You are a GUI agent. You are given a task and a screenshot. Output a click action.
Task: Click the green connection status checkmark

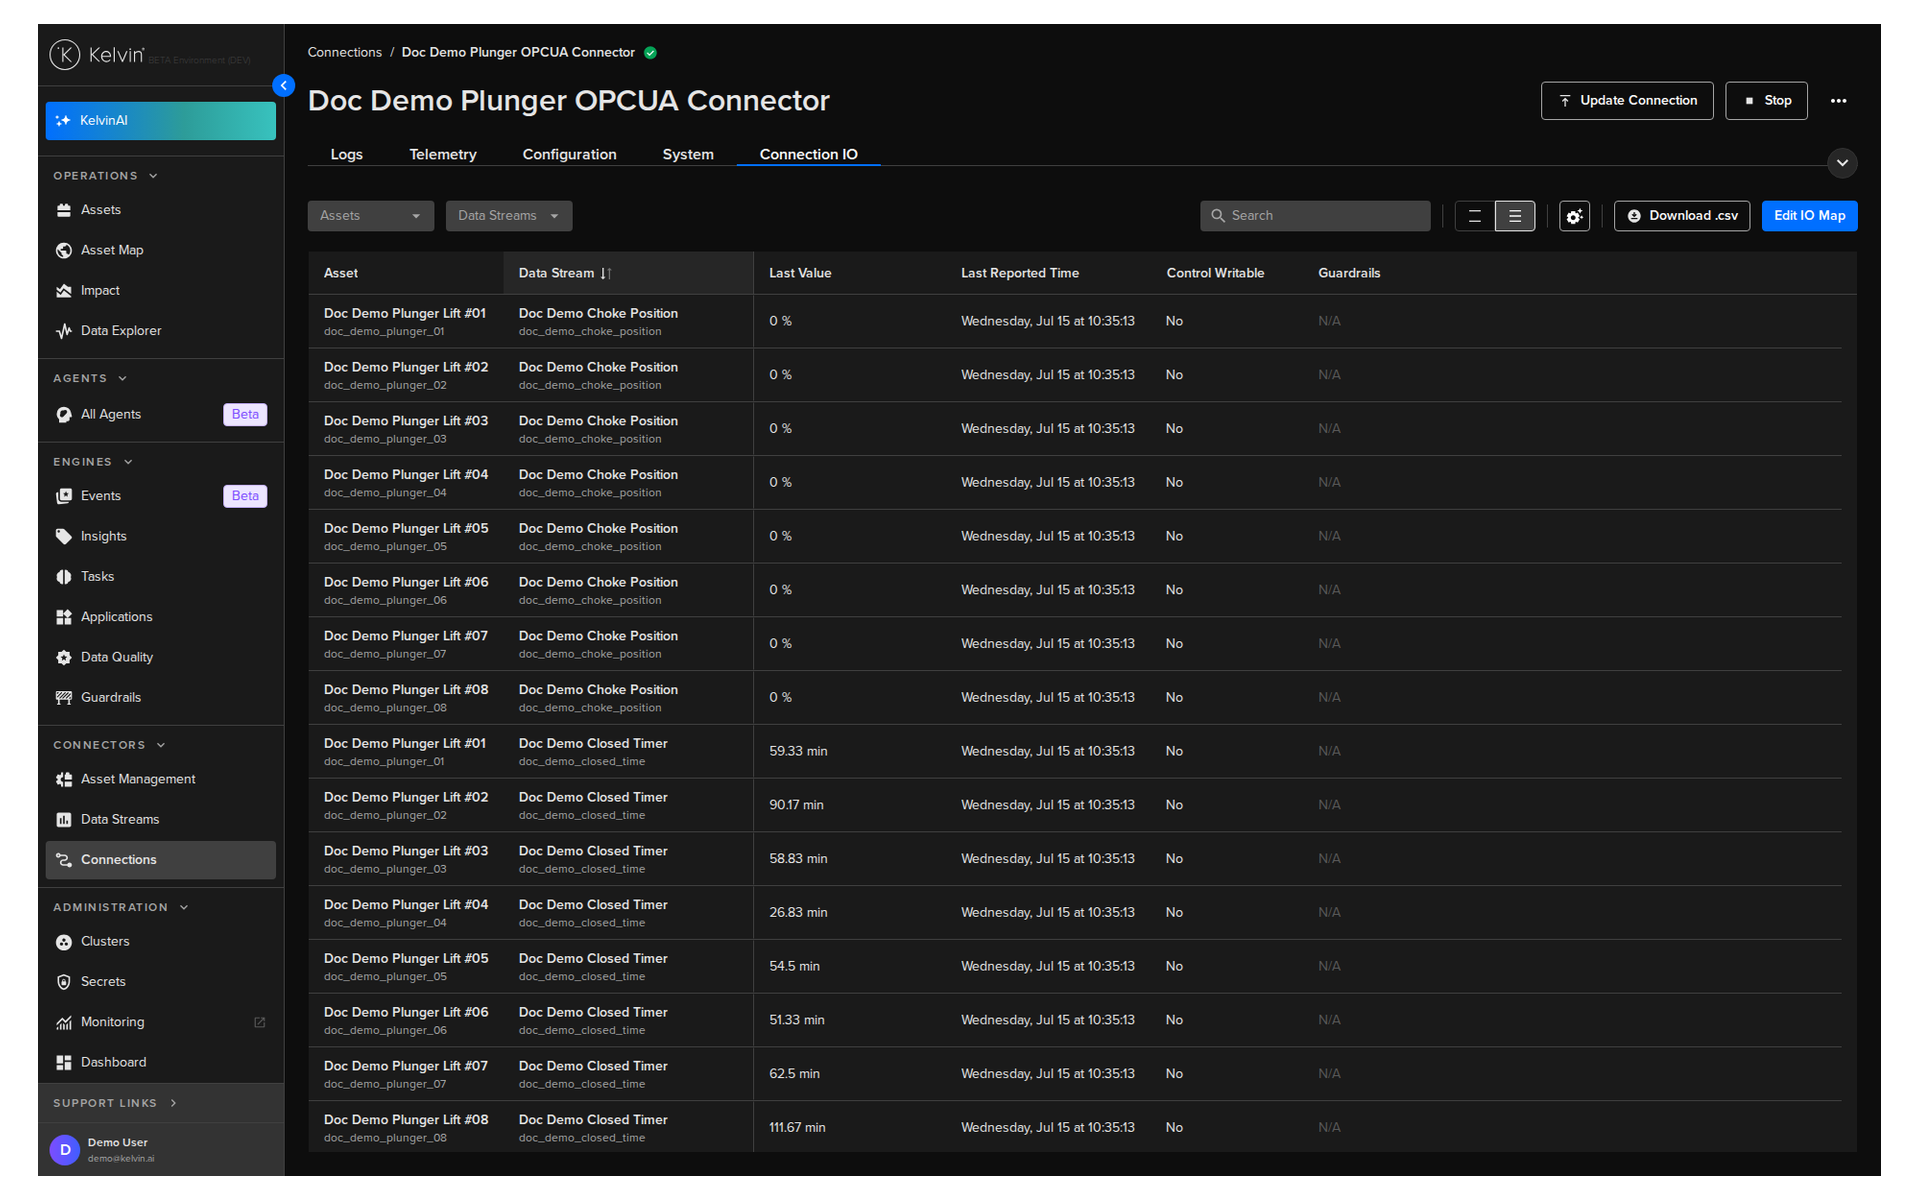click(x=651, y=53)
